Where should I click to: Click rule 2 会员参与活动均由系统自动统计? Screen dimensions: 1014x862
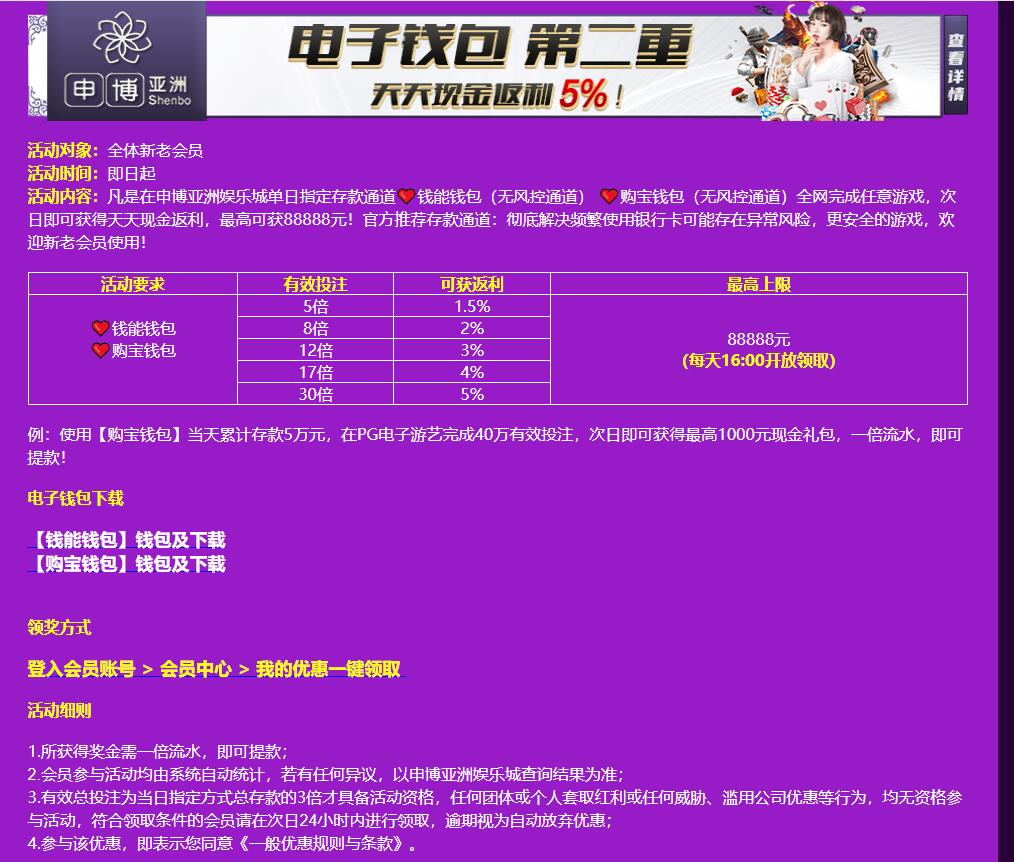[x=325, y=774]
